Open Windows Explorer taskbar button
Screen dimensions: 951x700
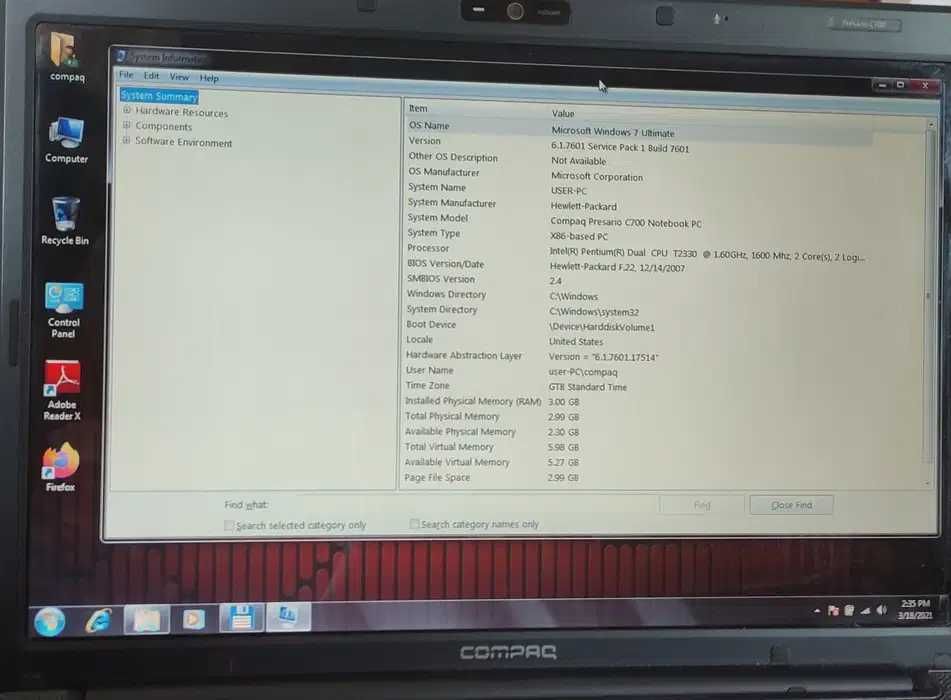(147, 619)
